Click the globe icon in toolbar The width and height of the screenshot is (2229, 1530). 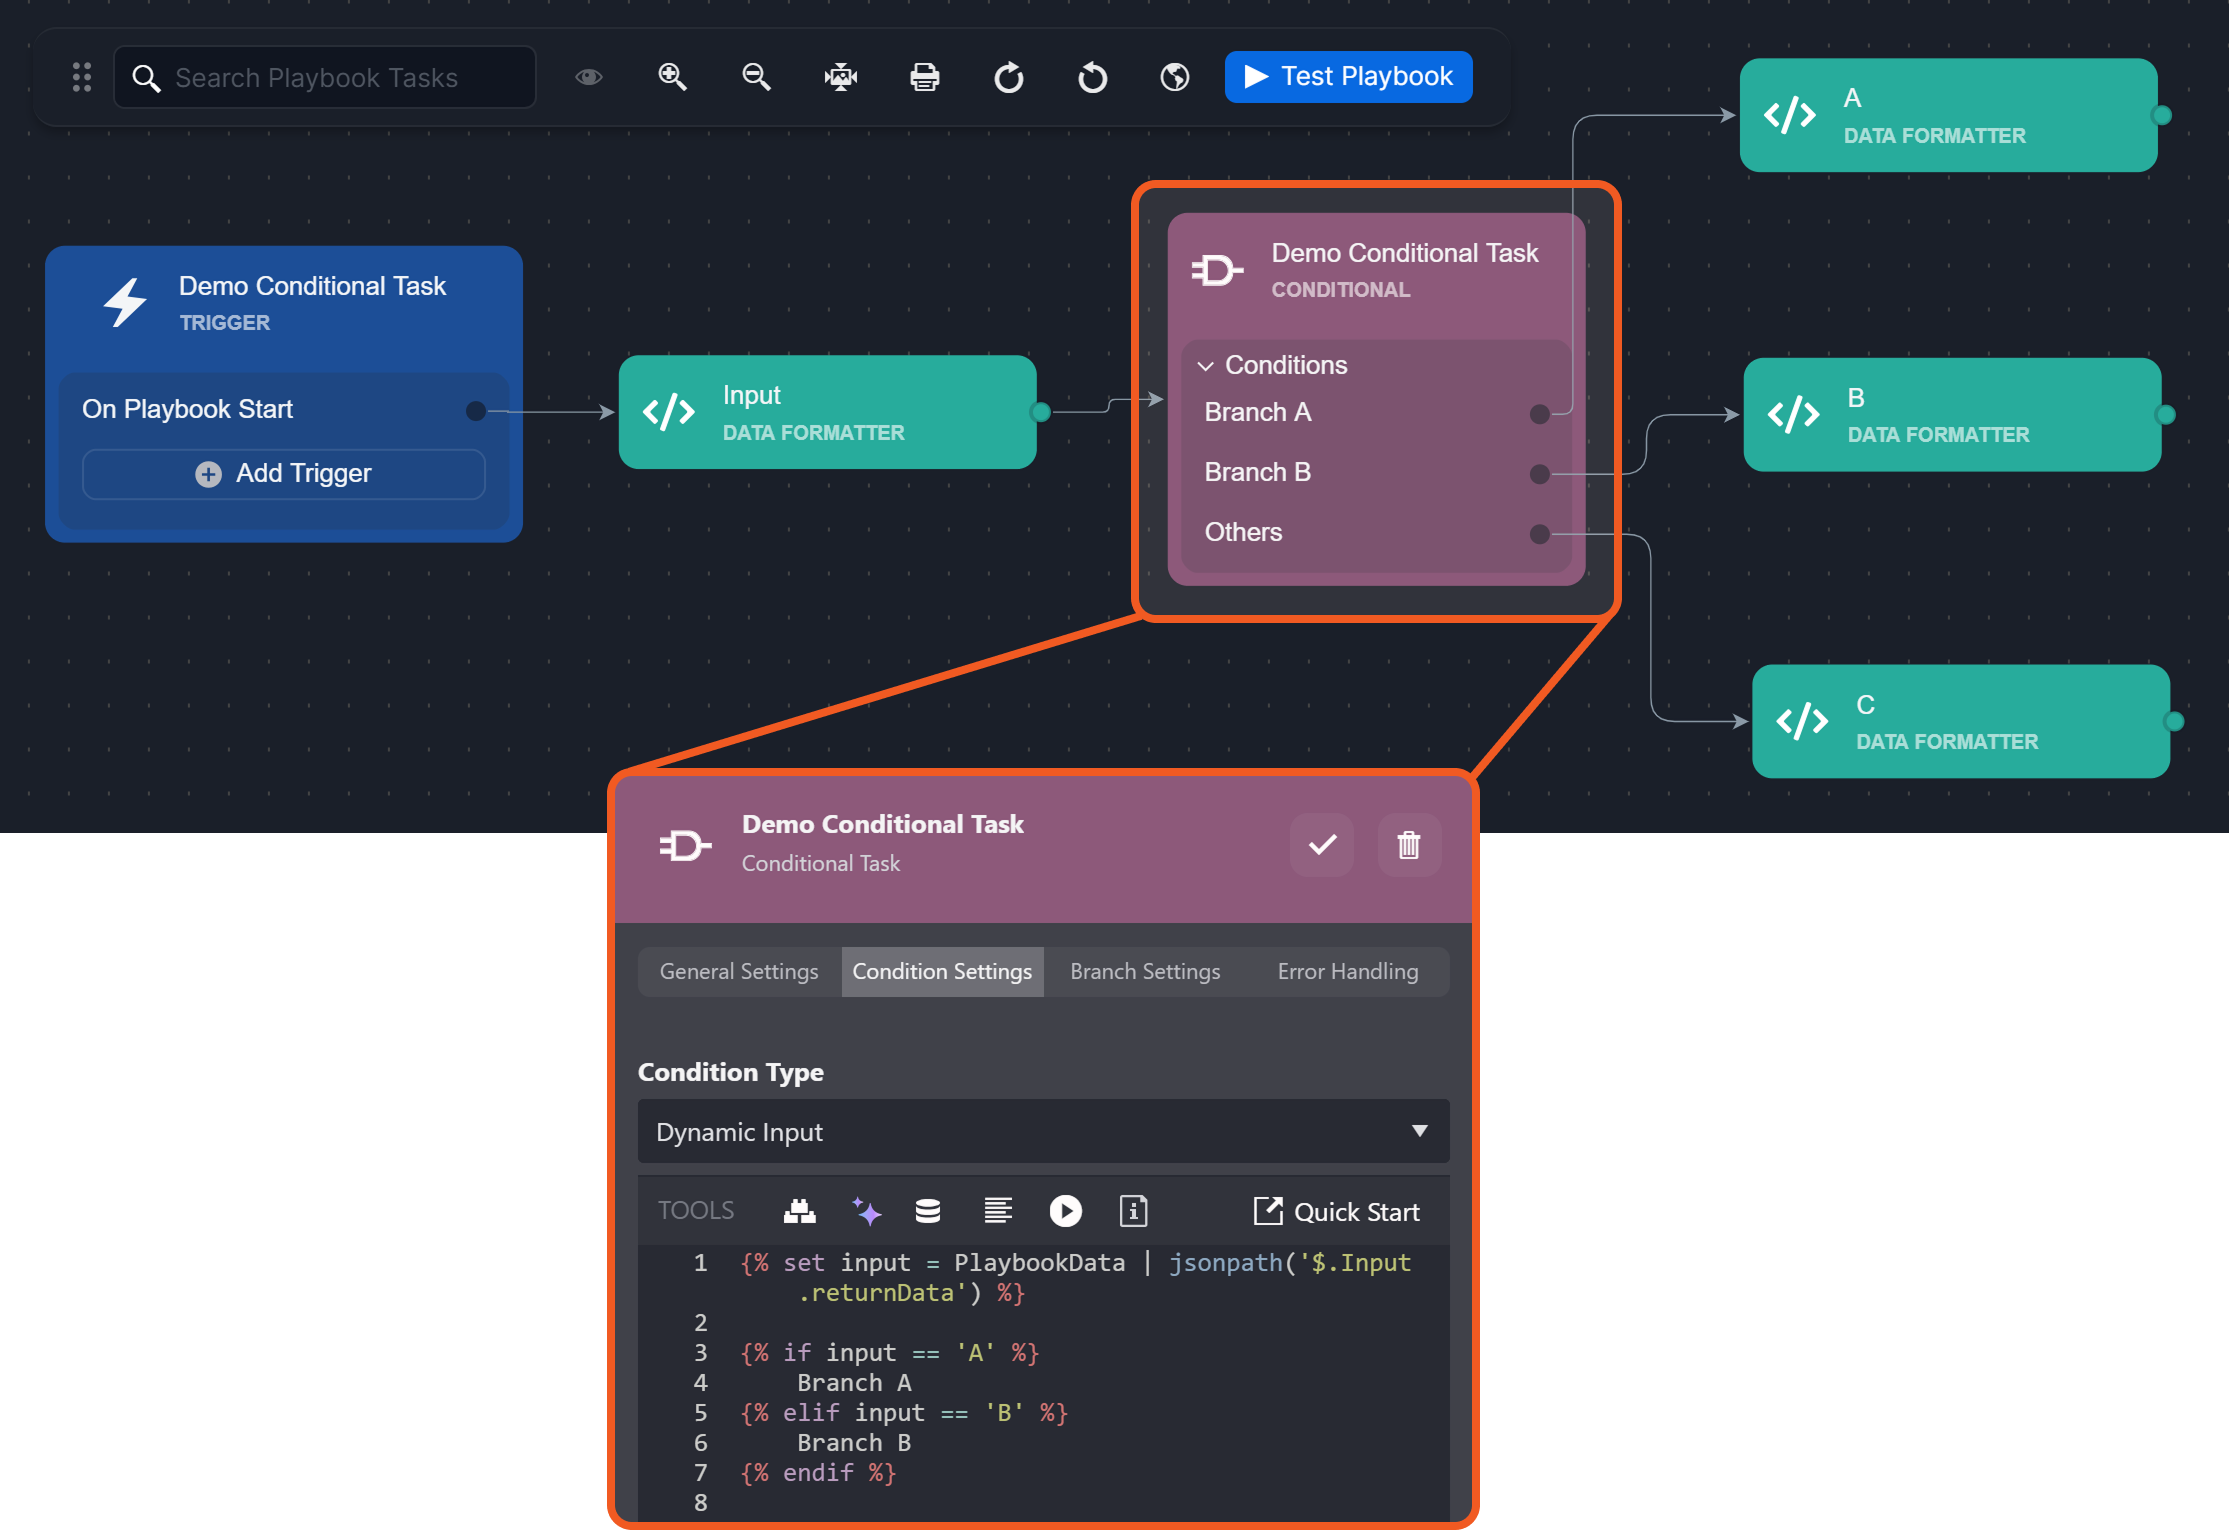coord(1175,77)
